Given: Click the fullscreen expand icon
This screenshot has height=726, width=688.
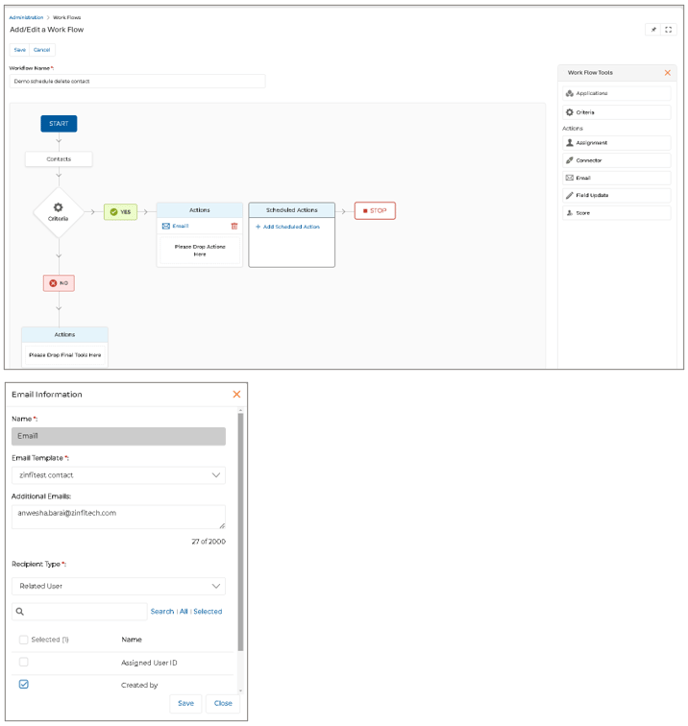Looking at the screenshot, I should point(669,30).
